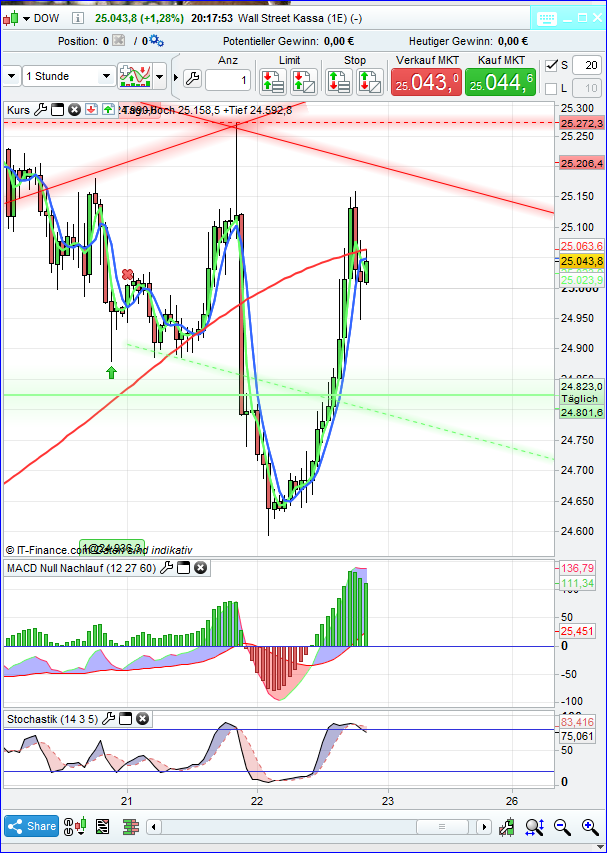Open trading settings wrench next to Anz

click(192, 79)
